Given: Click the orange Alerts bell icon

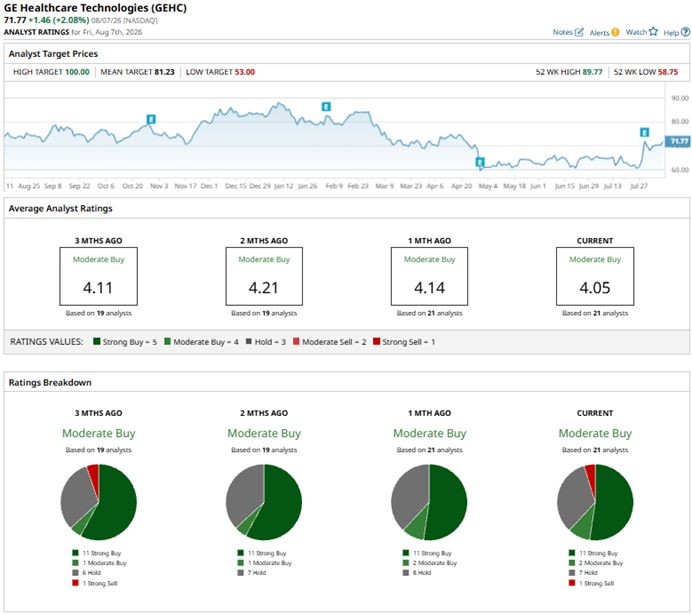Looking at the screenshot, I should coord(615,32).
